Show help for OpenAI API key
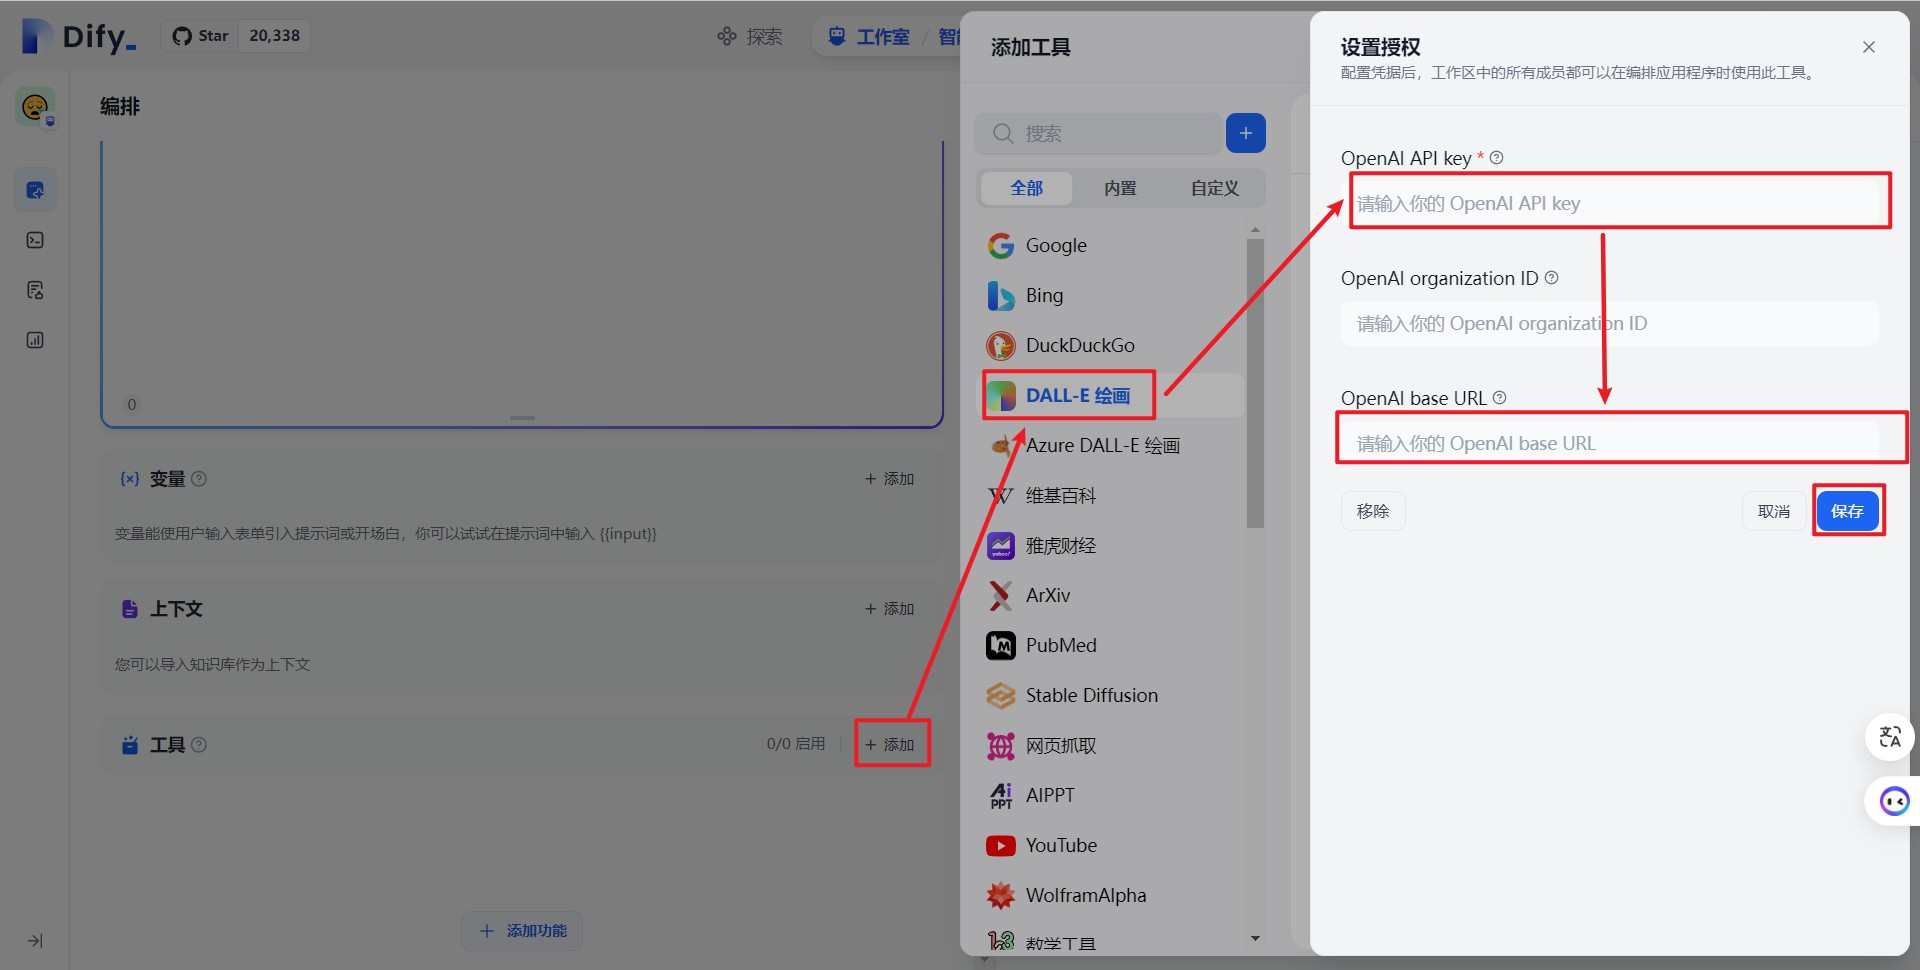Image resolution: width=1920 pixels, height=970 pixels. pos(1497,158)
